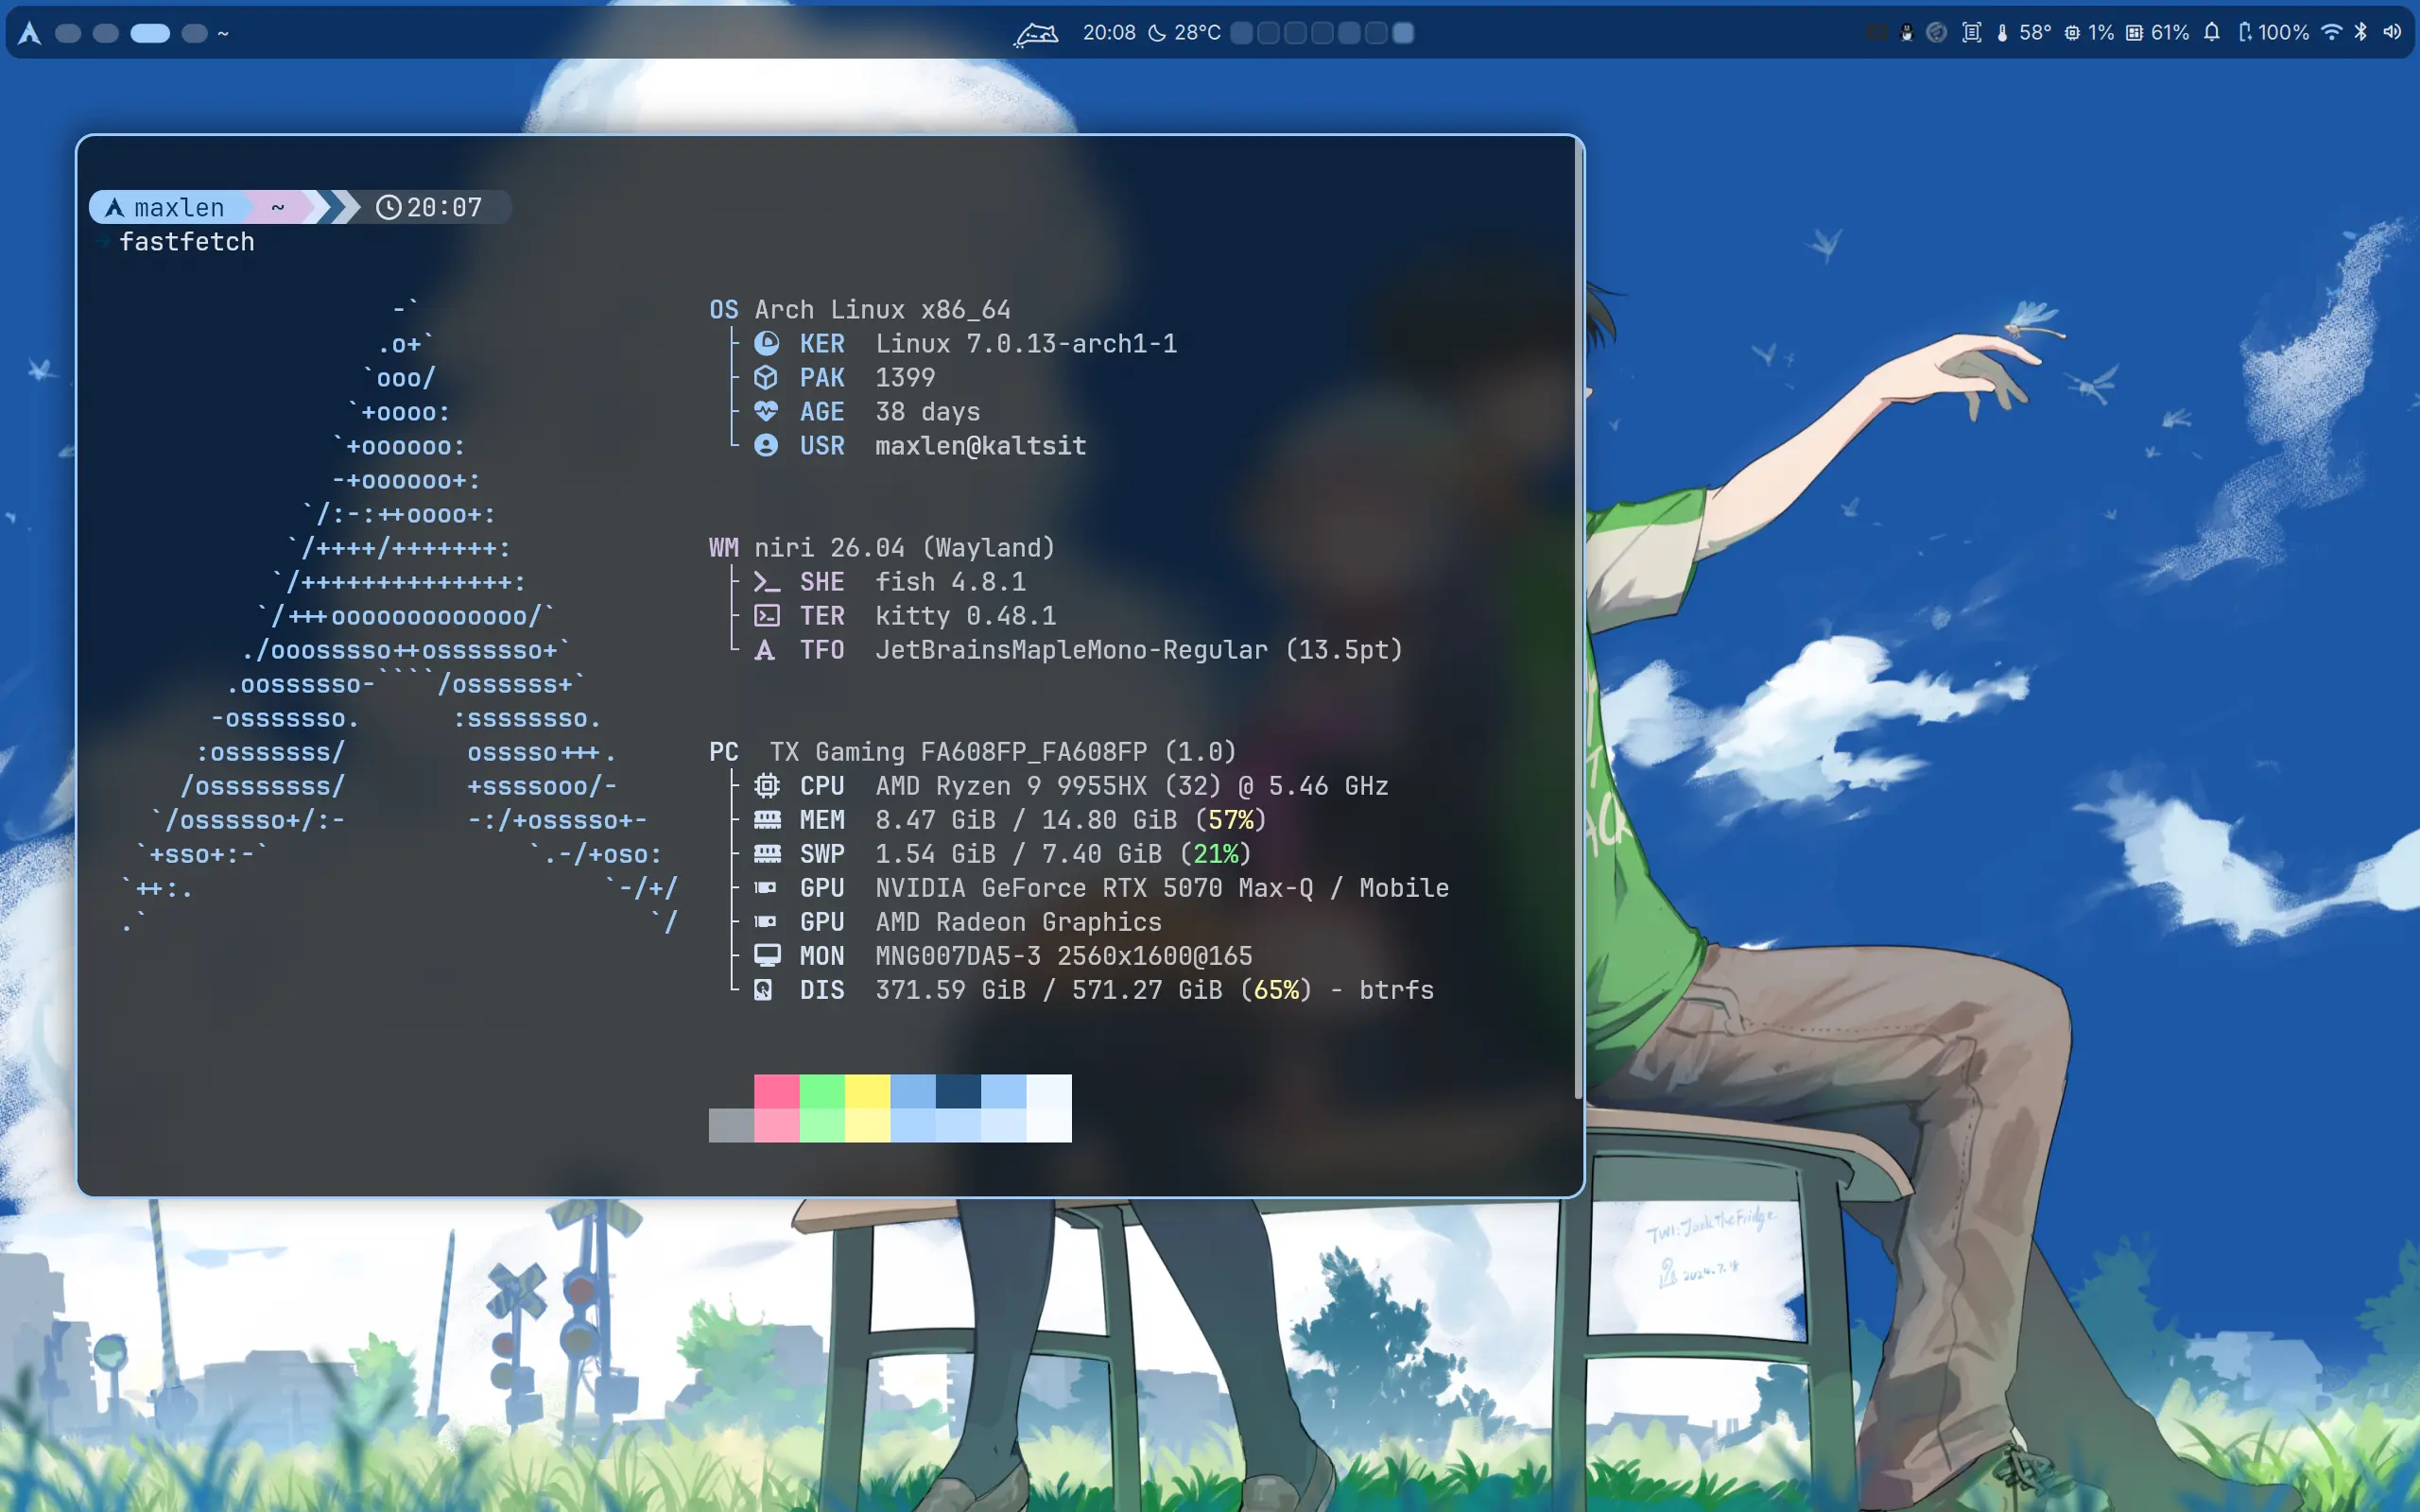Click the "btrfs" filesystem text
Viewport: 2420px width, 1512px height.
click(x=1396, y=990)
